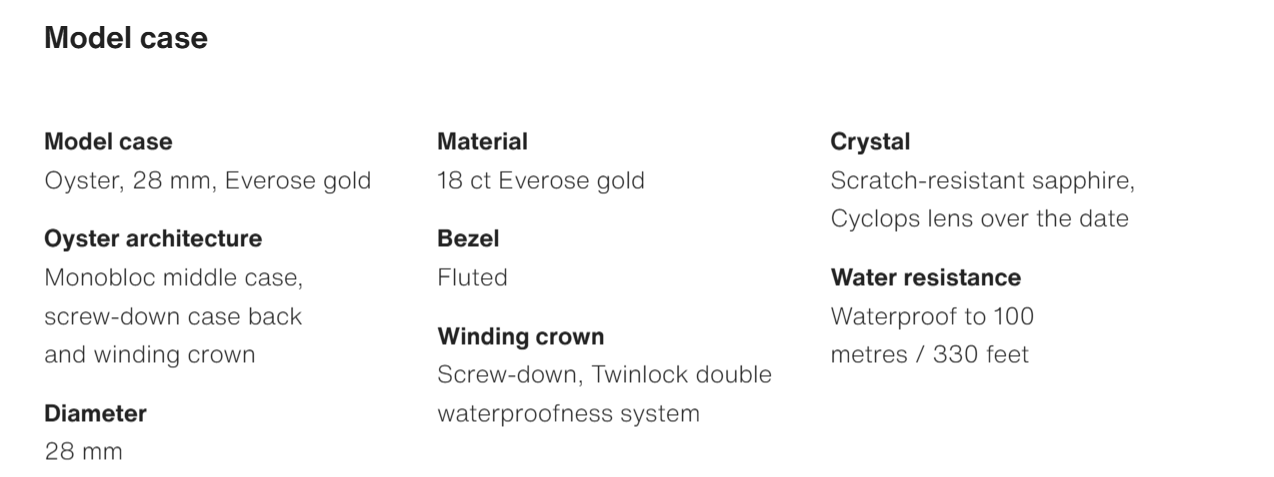Click the "Material" label
The image size is (1274, 477).
pyautogui.click(x=482, y=142)
